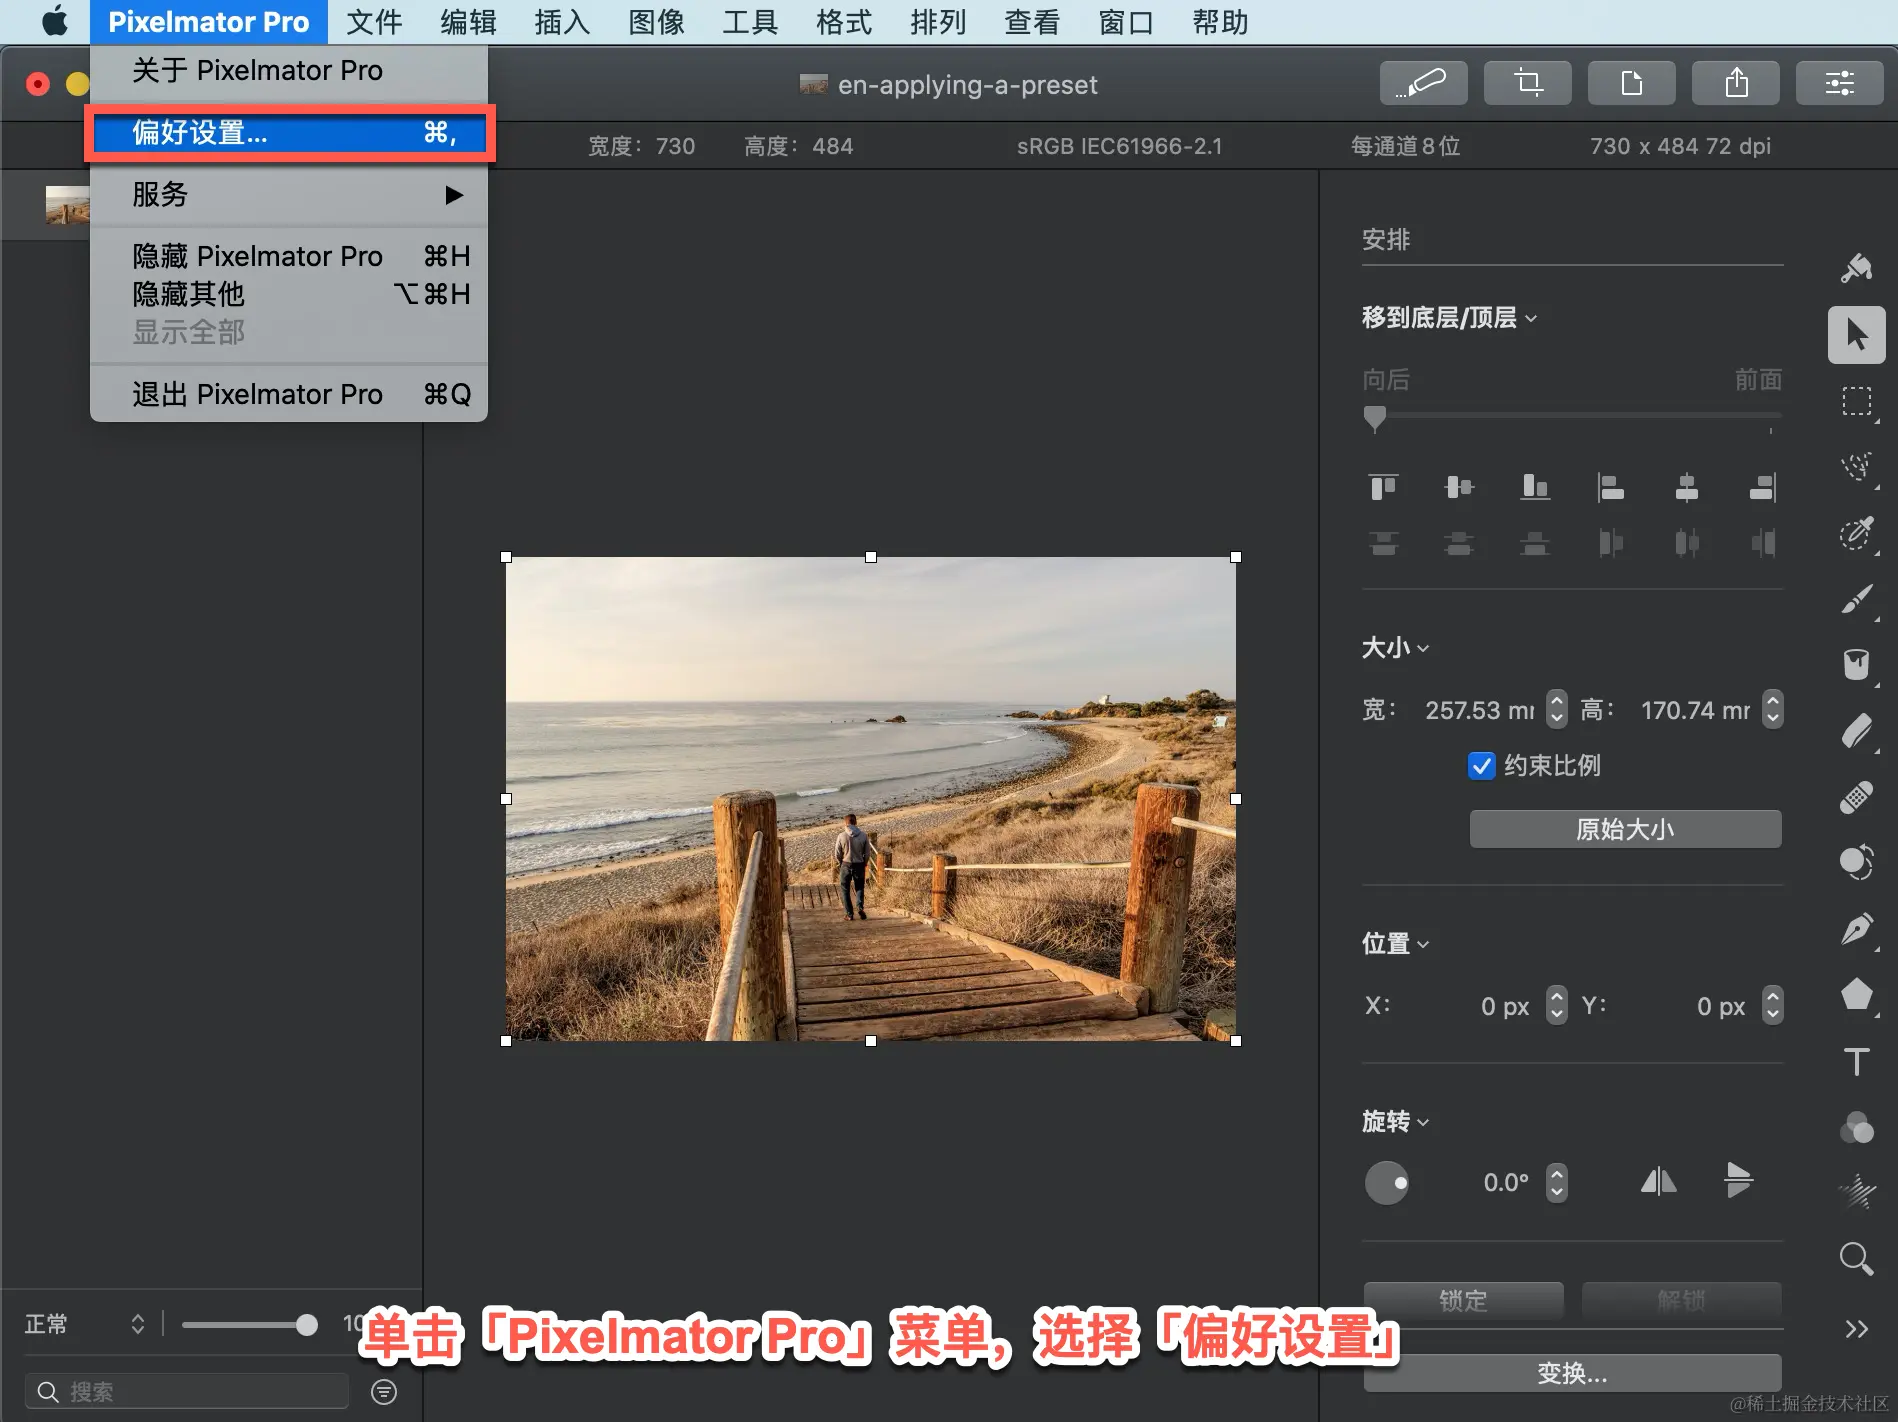The image size is (1898, 1422).
Task: Click the document toolbar button
Action: click(1631, 83)
